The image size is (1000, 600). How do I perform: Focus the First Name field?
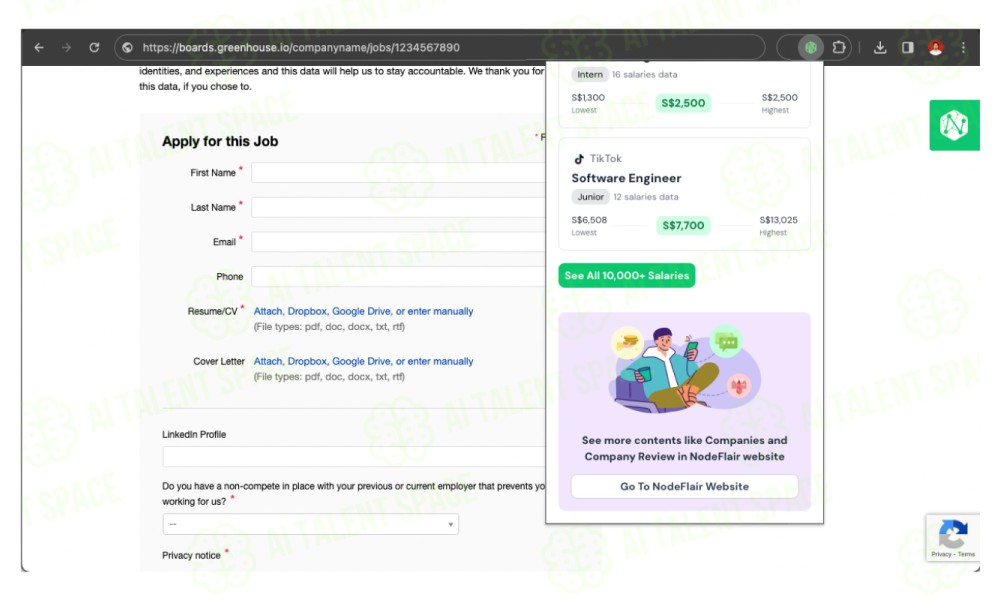(399, 173)
